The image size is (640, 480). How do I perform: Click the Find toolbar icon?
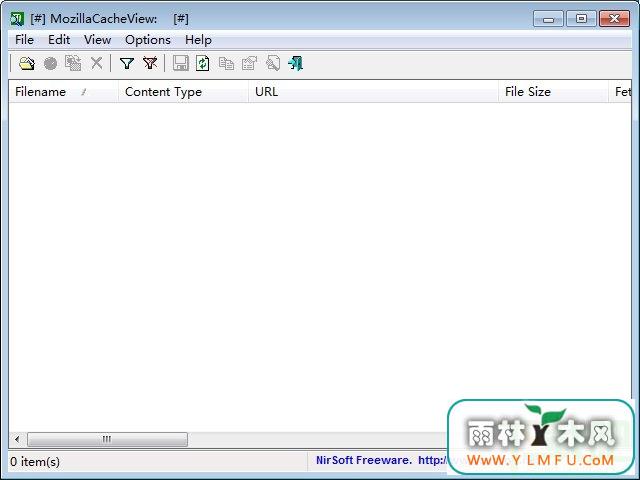273,64
